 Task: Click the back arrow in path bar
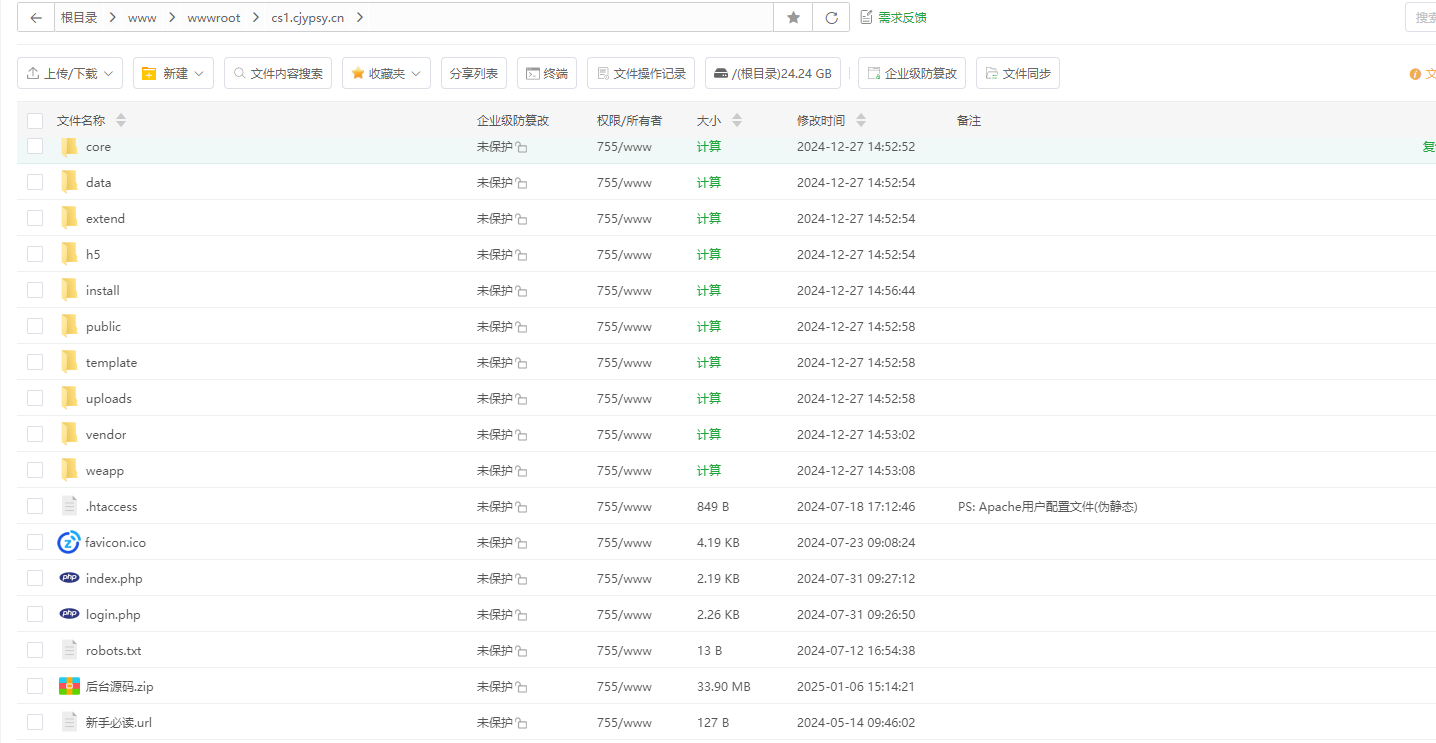pyautogui.click(x=36, y=17)
